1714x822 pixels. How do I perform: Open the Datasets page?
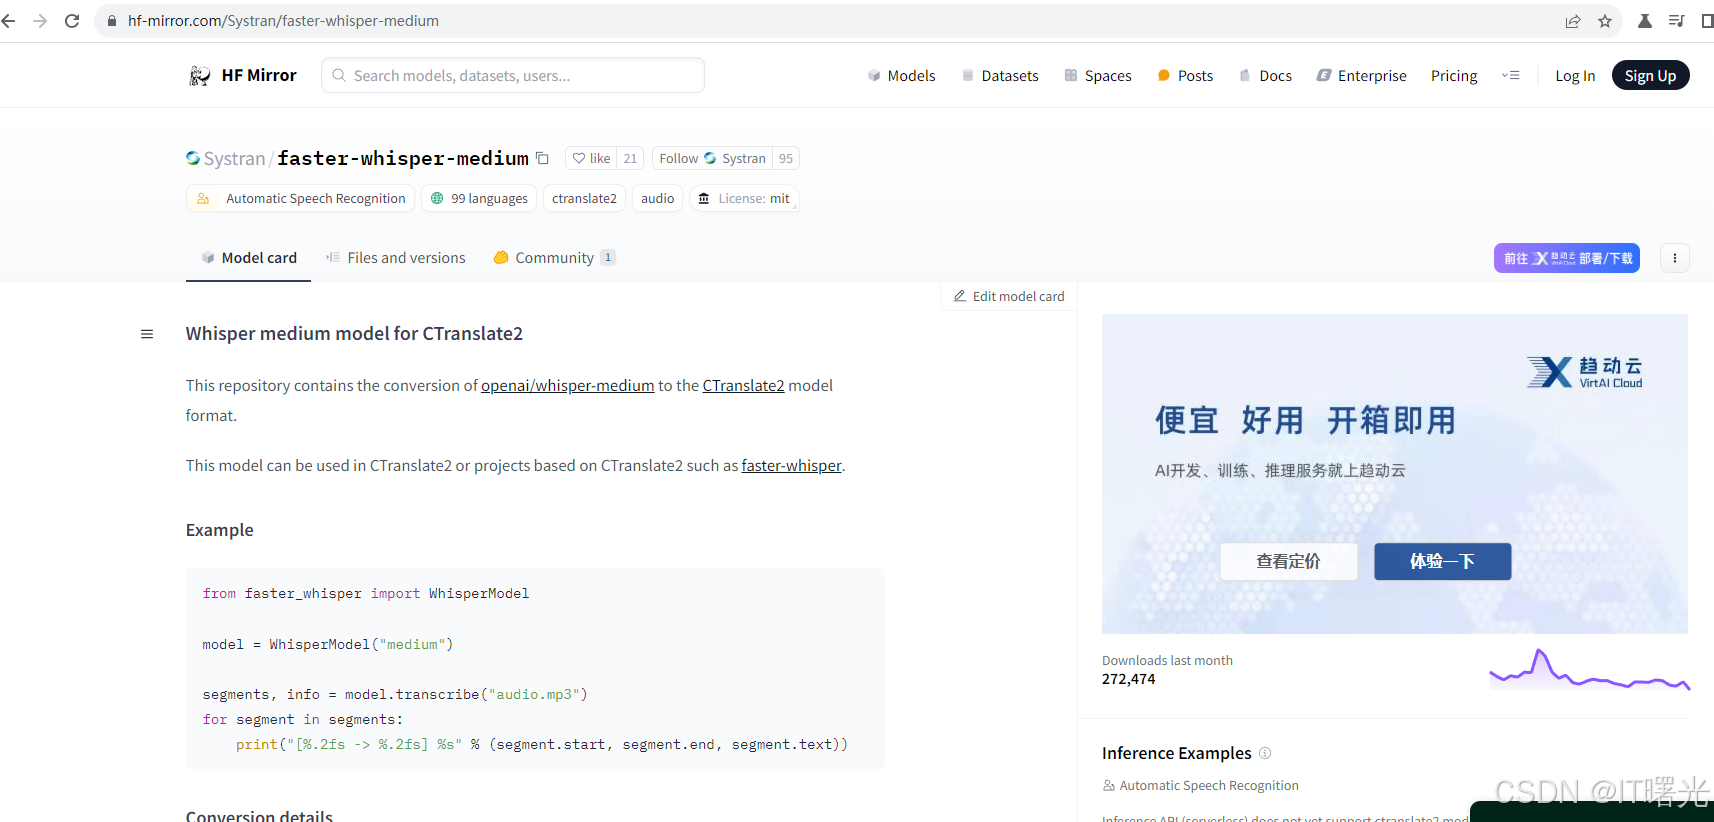point(1000,76)
